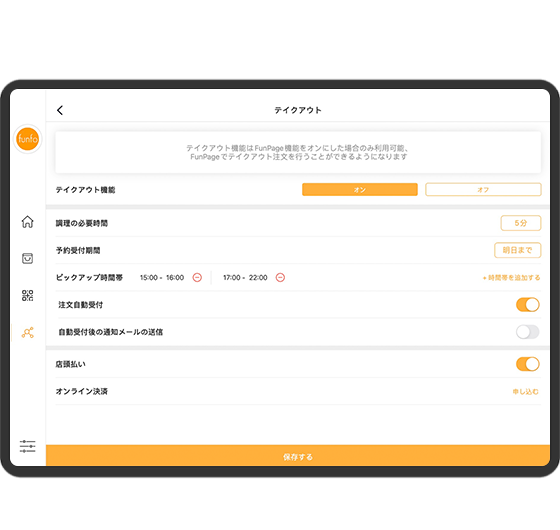
Task: Click the funfo logo icon
Action: 28,139
